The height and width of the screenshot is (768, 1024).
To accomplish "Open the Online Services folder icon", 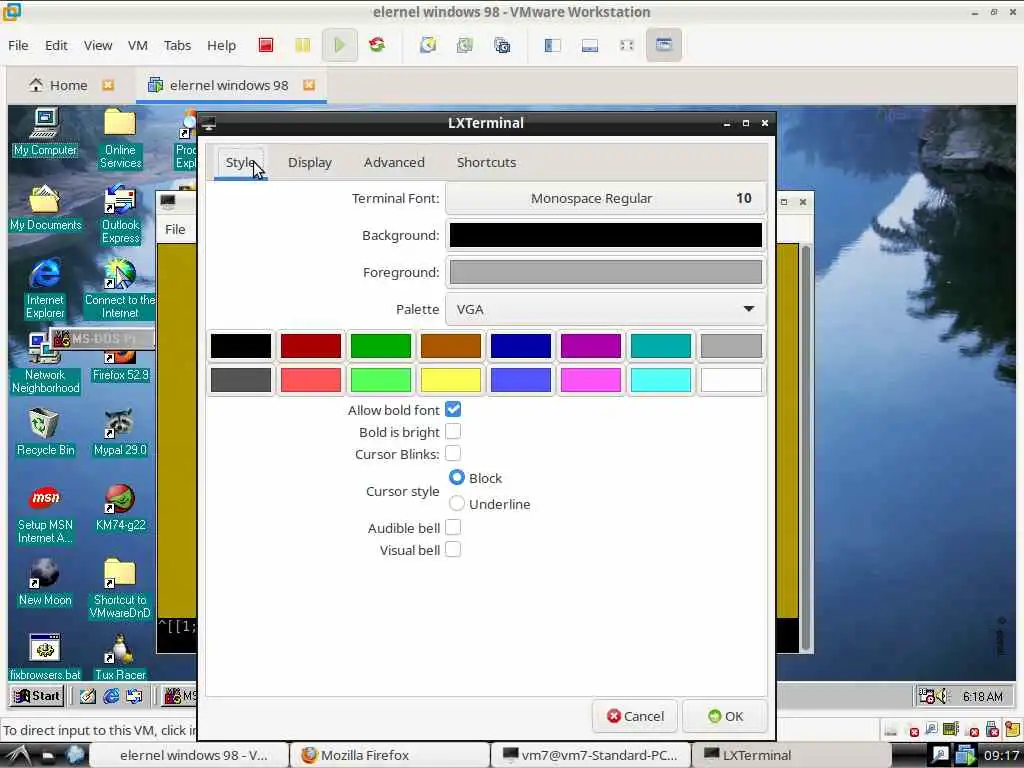I will click(x=120, y=138).
